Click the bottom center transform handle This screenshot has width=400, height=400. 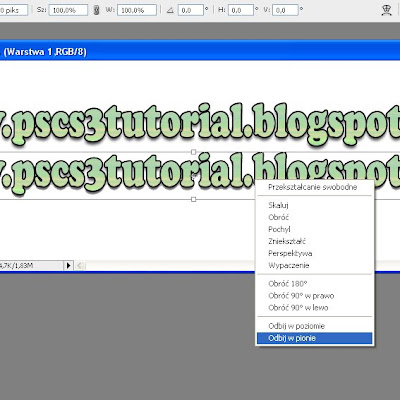[193, 199]
